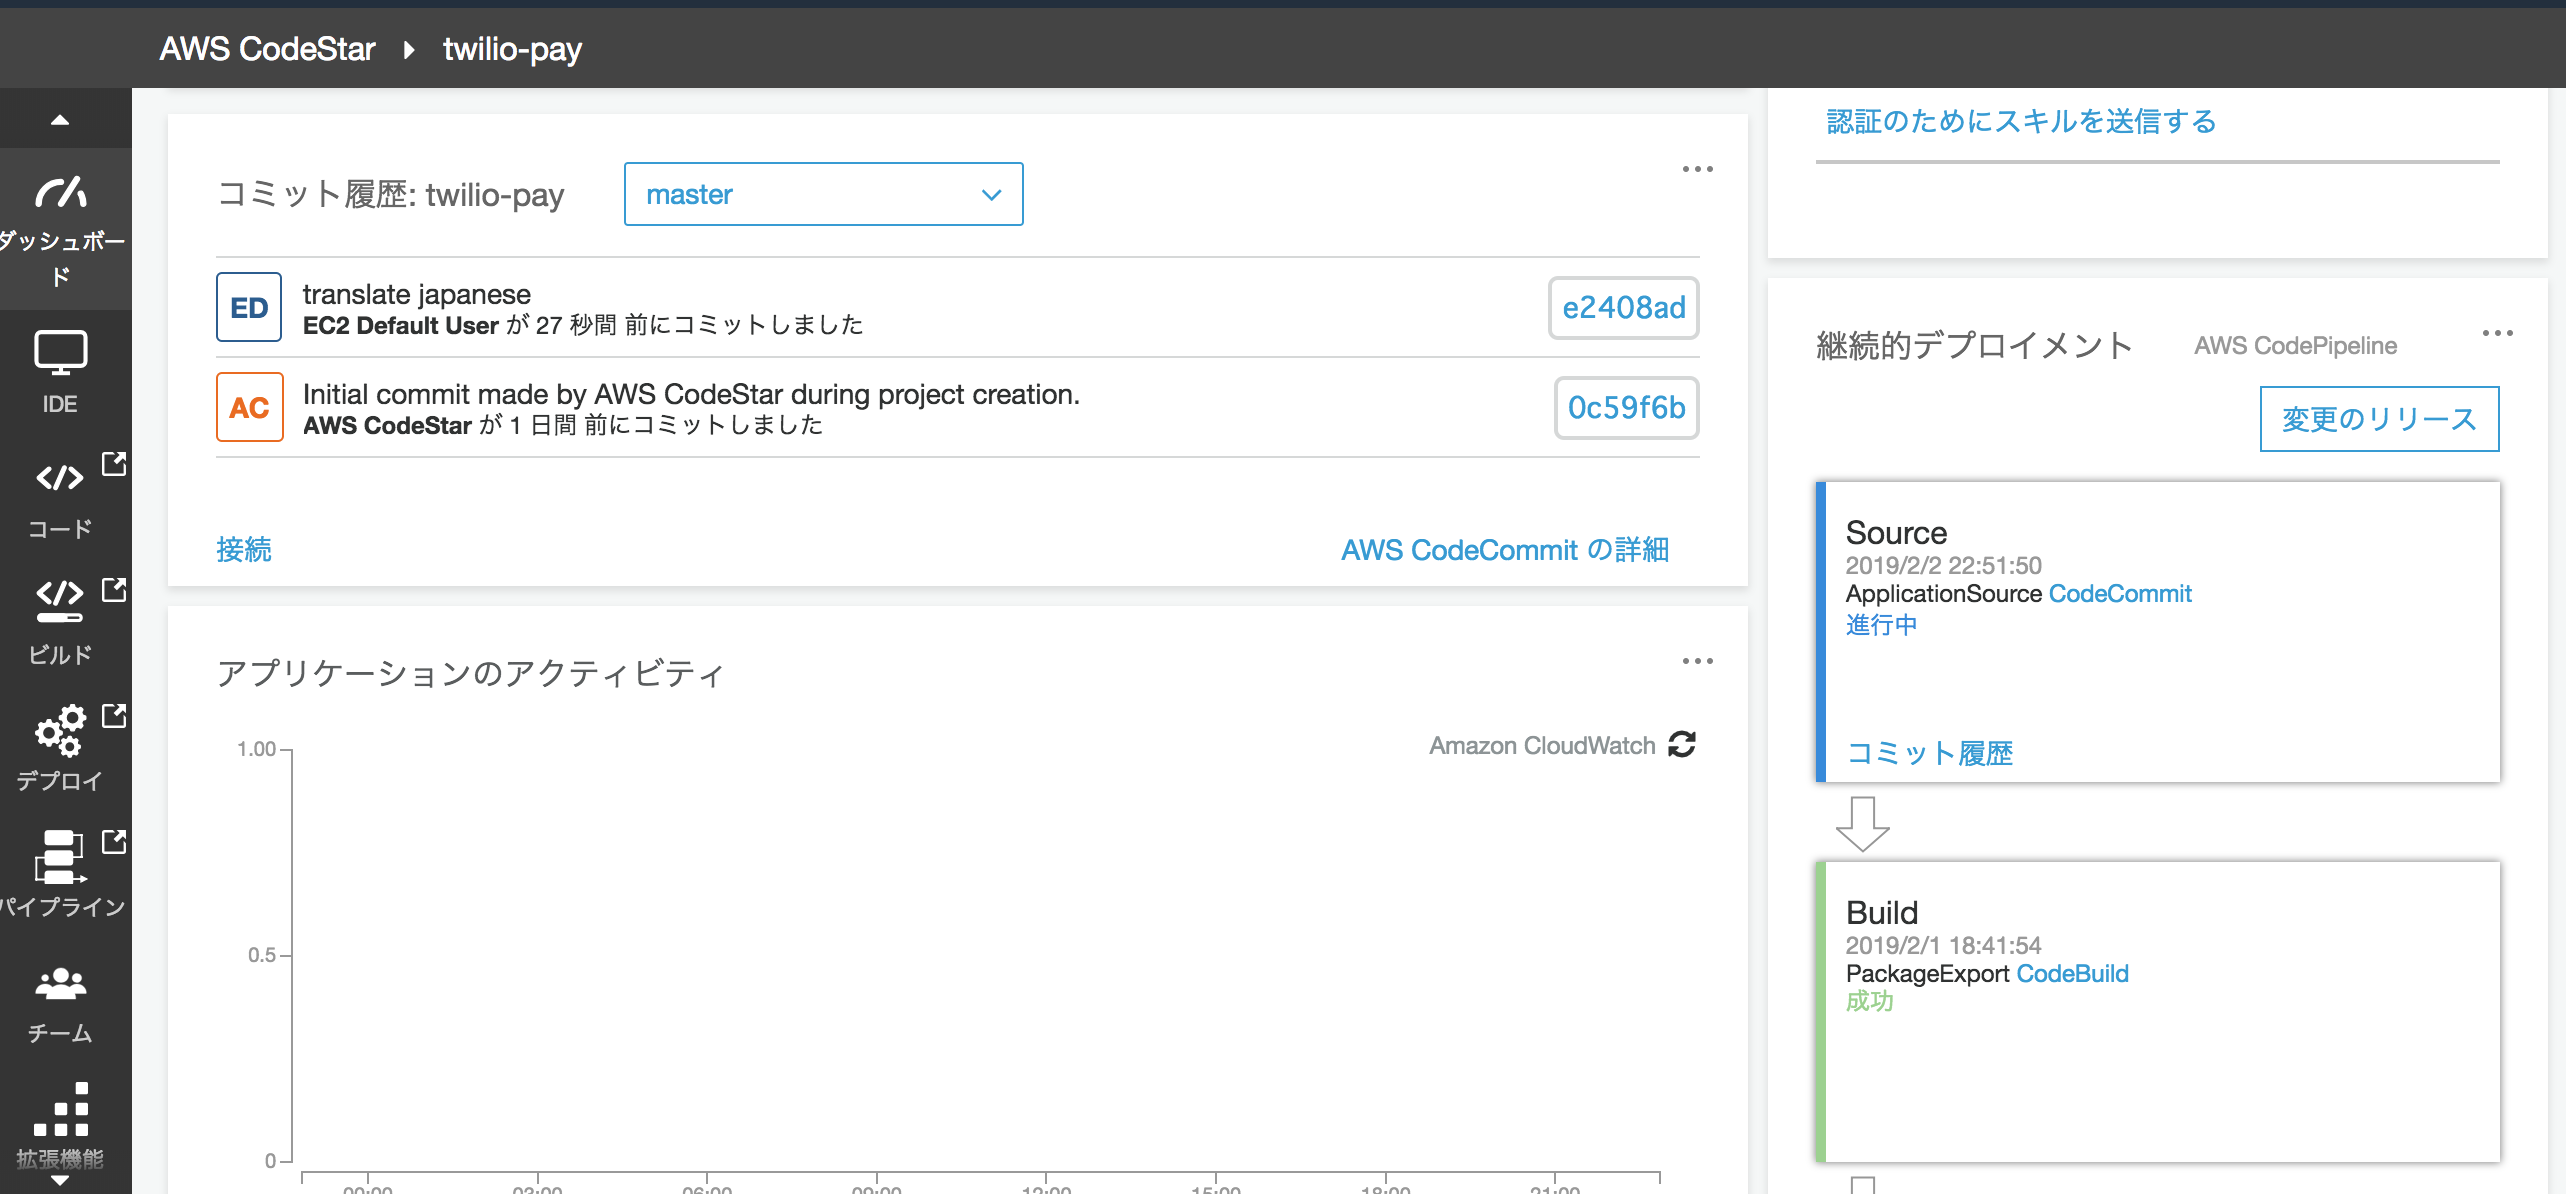Click the AWS CodePipeline label

[x=2295, y=346]
